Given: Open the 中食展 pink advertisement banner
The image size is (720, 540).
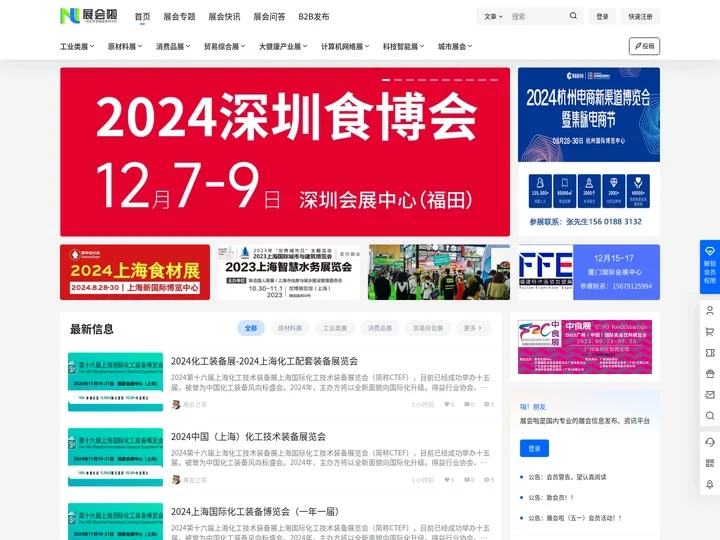Looking at the screenshot, I should 585,347.
